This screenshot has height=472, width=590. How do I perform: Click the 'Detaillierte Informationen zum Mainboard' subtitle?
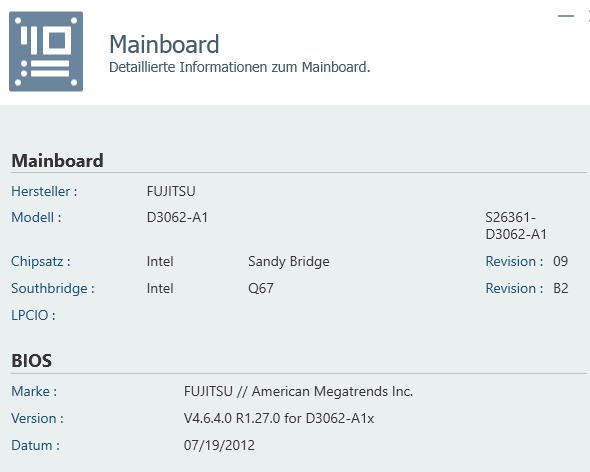click(x=240, y=67)
